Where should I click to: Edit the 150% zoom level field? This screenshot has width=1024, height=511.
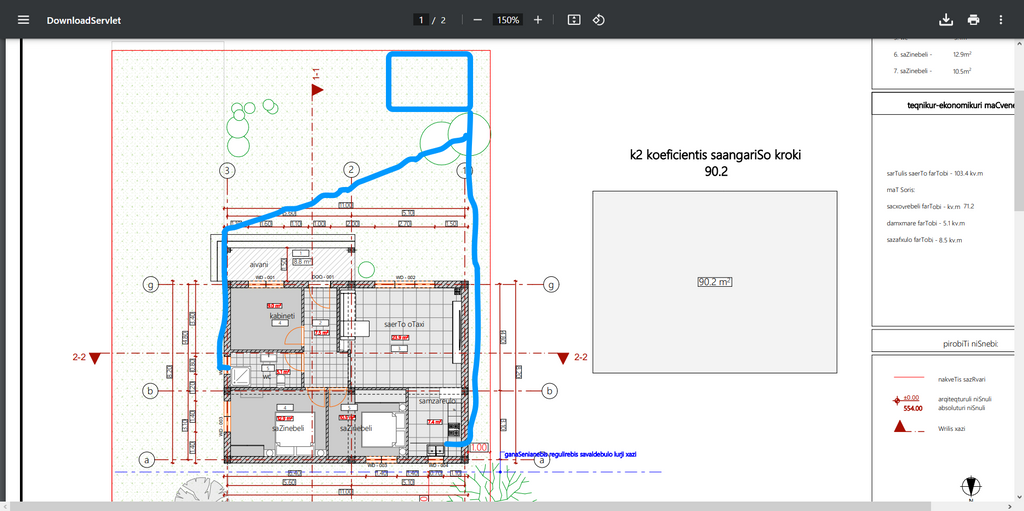[x=507, y=20]
